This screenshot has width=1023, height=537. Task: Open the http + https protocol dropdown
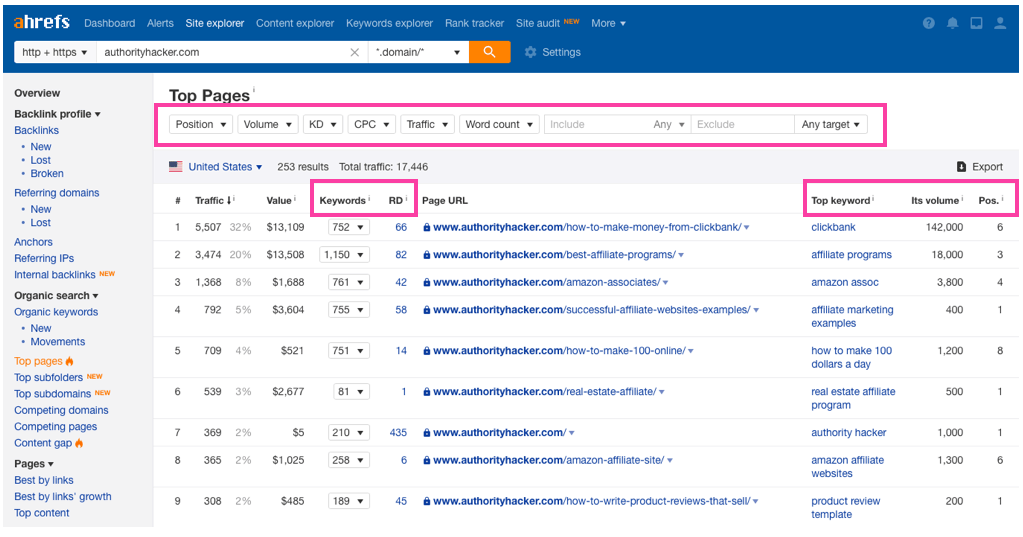(x=55, y=52)
